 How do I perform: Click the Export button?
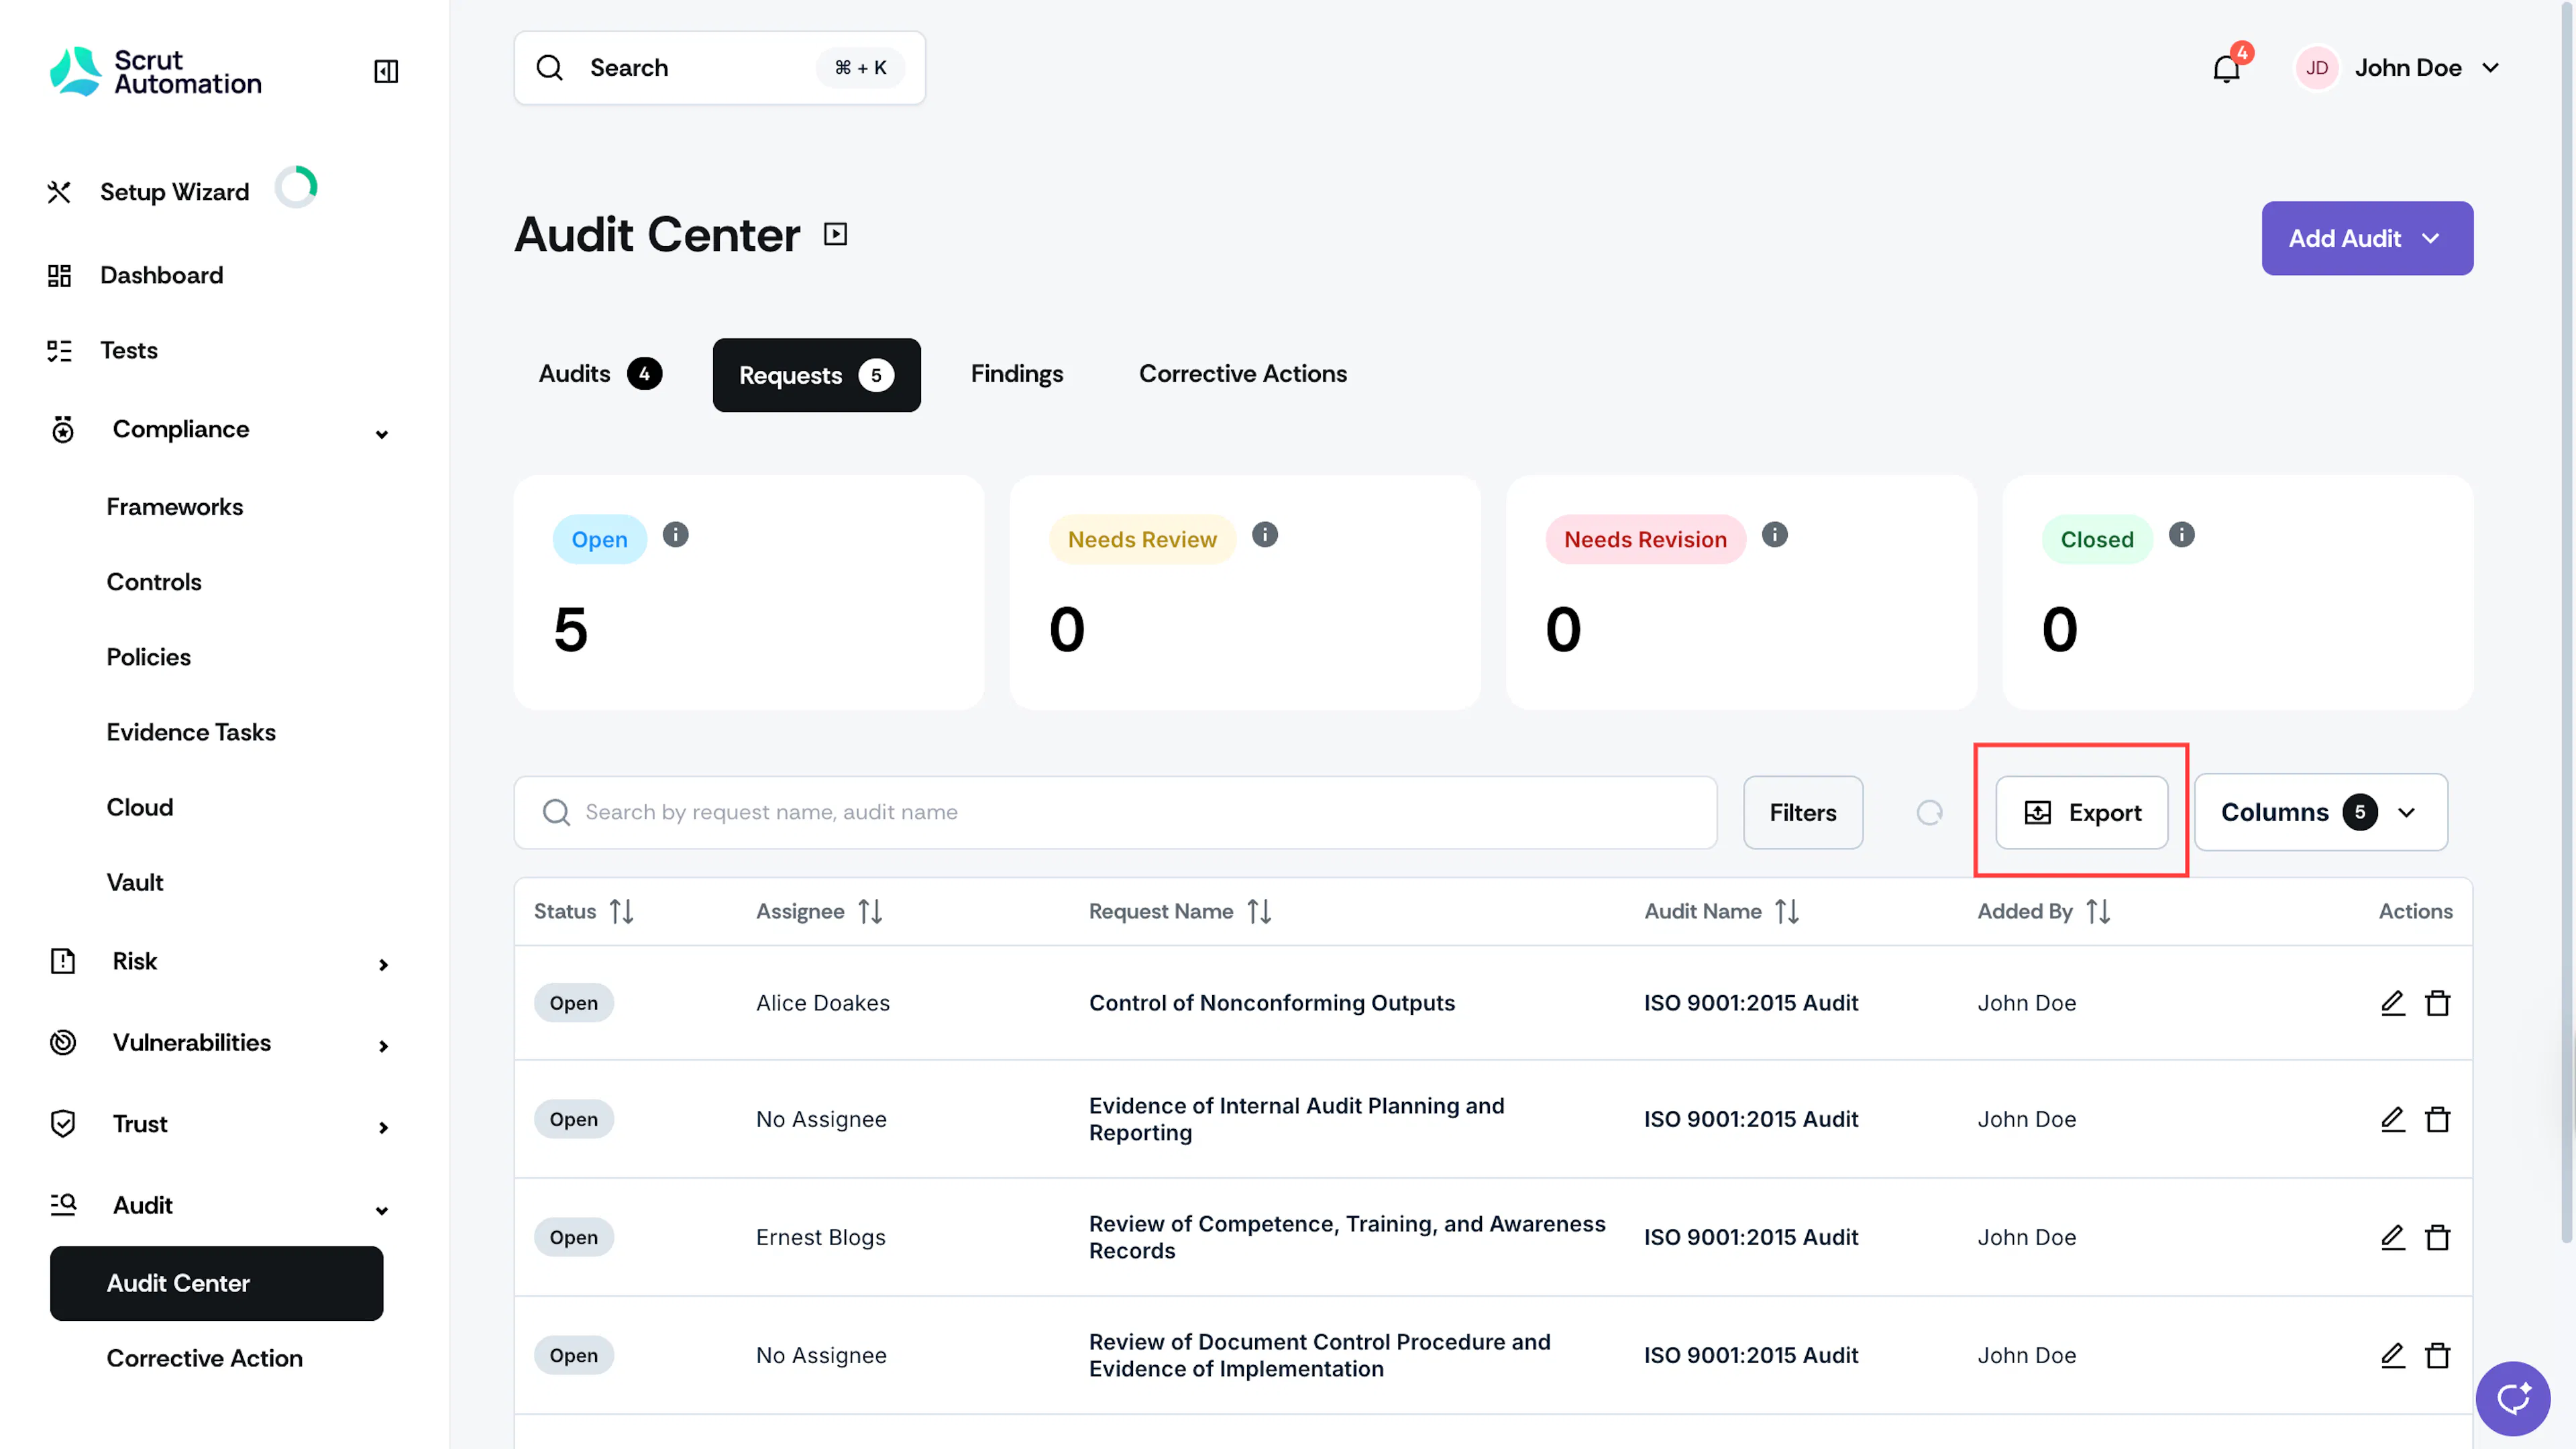2081,813
